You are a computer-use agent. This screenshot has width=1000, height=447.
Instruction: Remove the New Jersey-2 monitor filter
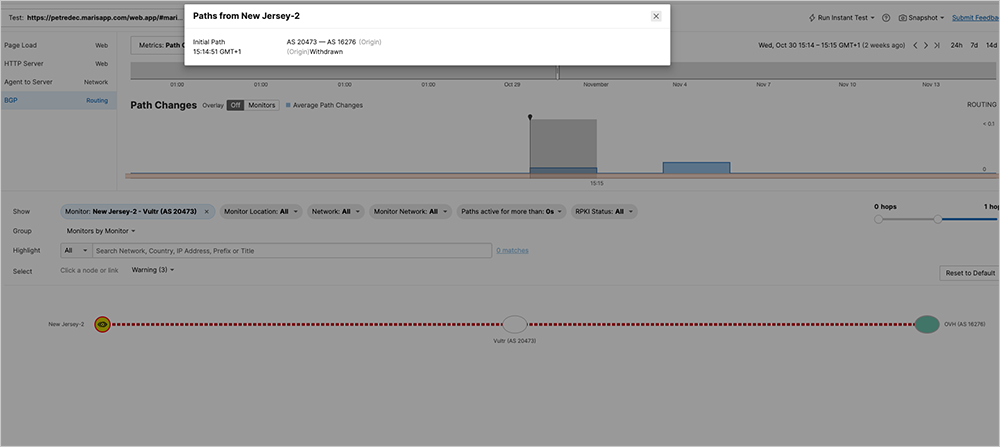207,212
